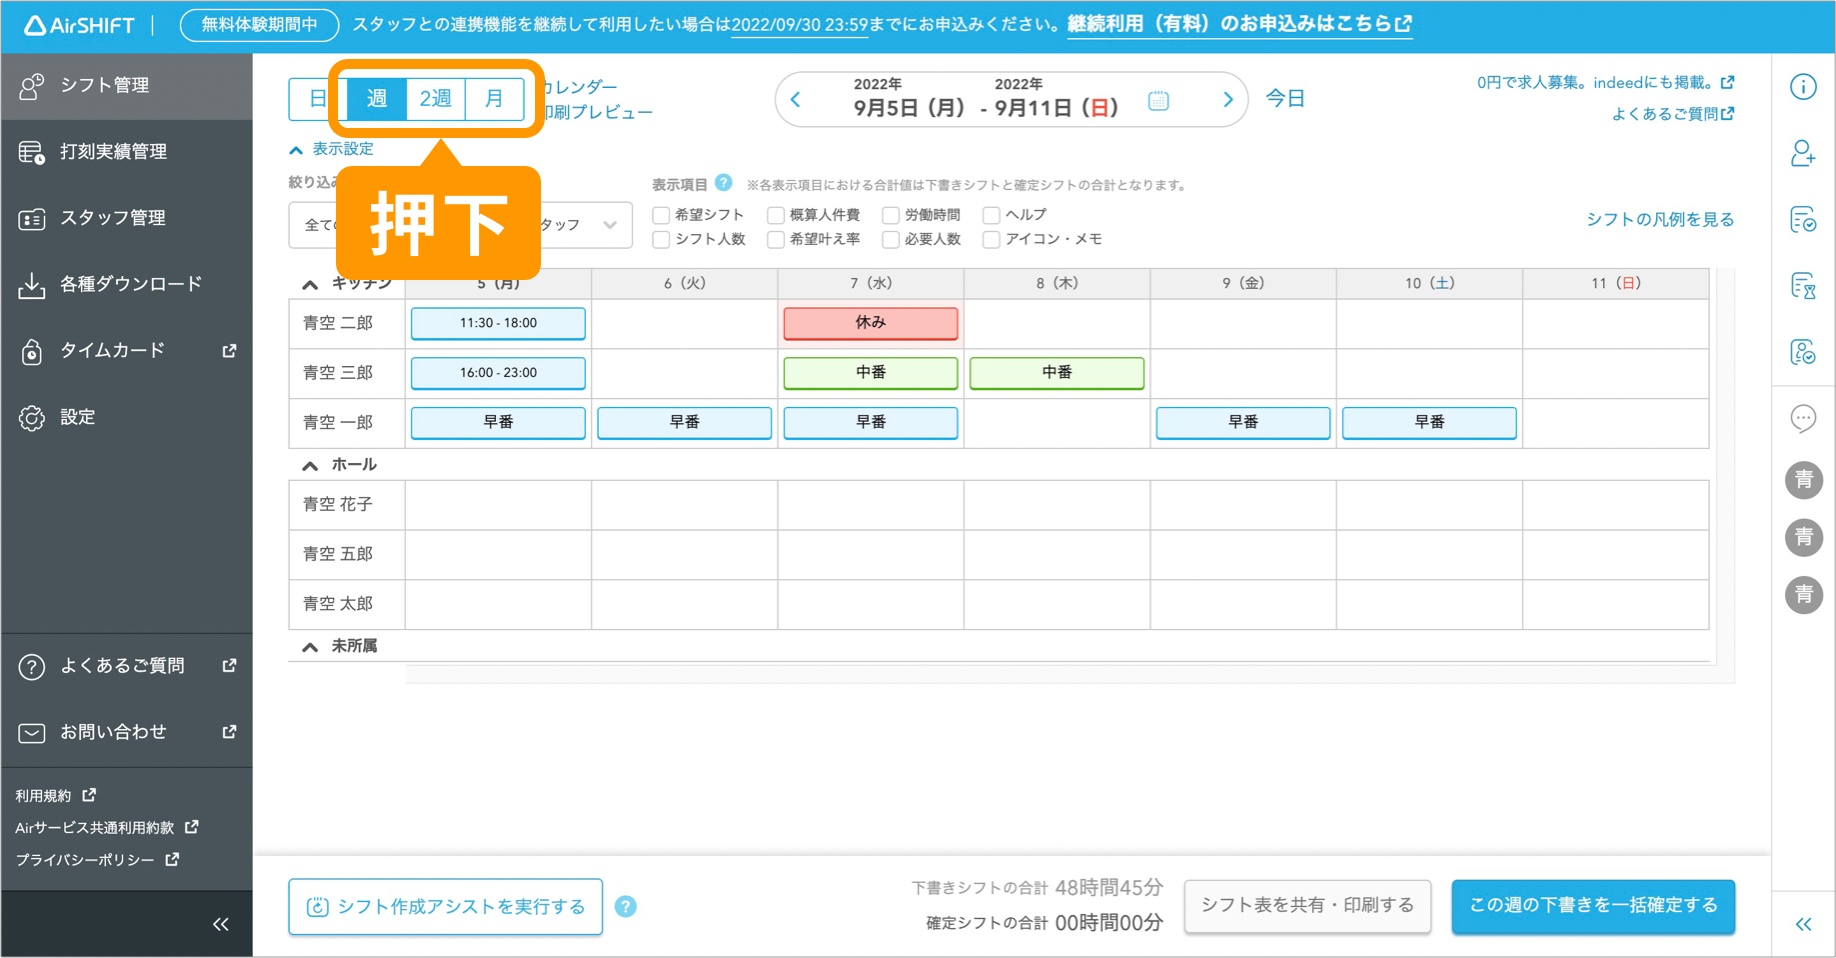Screen dimensions: 1836x958
Task: Enable the 希望シフト checkbox
Action: coord(661,214)
